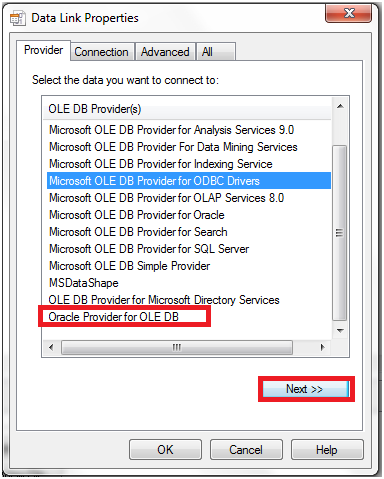Click the horizontal scroll right arrow
Screen dimensions: 384x479
point(322,347)
